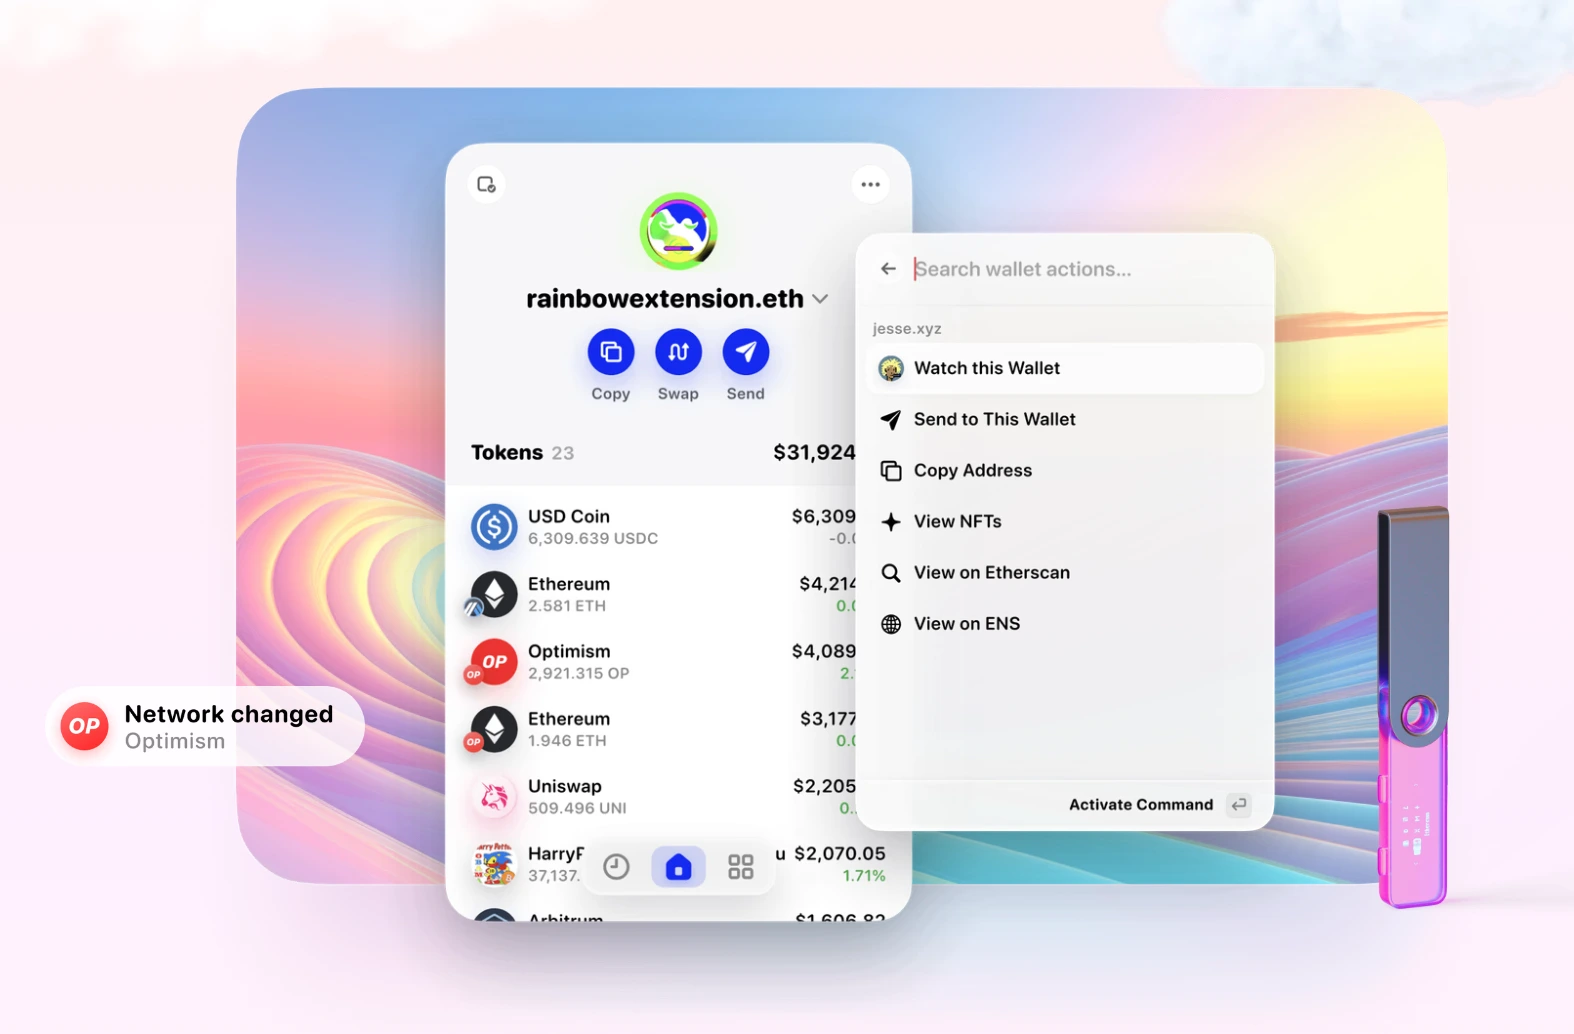Screen dimensions: 1574x1034
Task: Open the NFT grid tab
Action: [x=741, y=867]
